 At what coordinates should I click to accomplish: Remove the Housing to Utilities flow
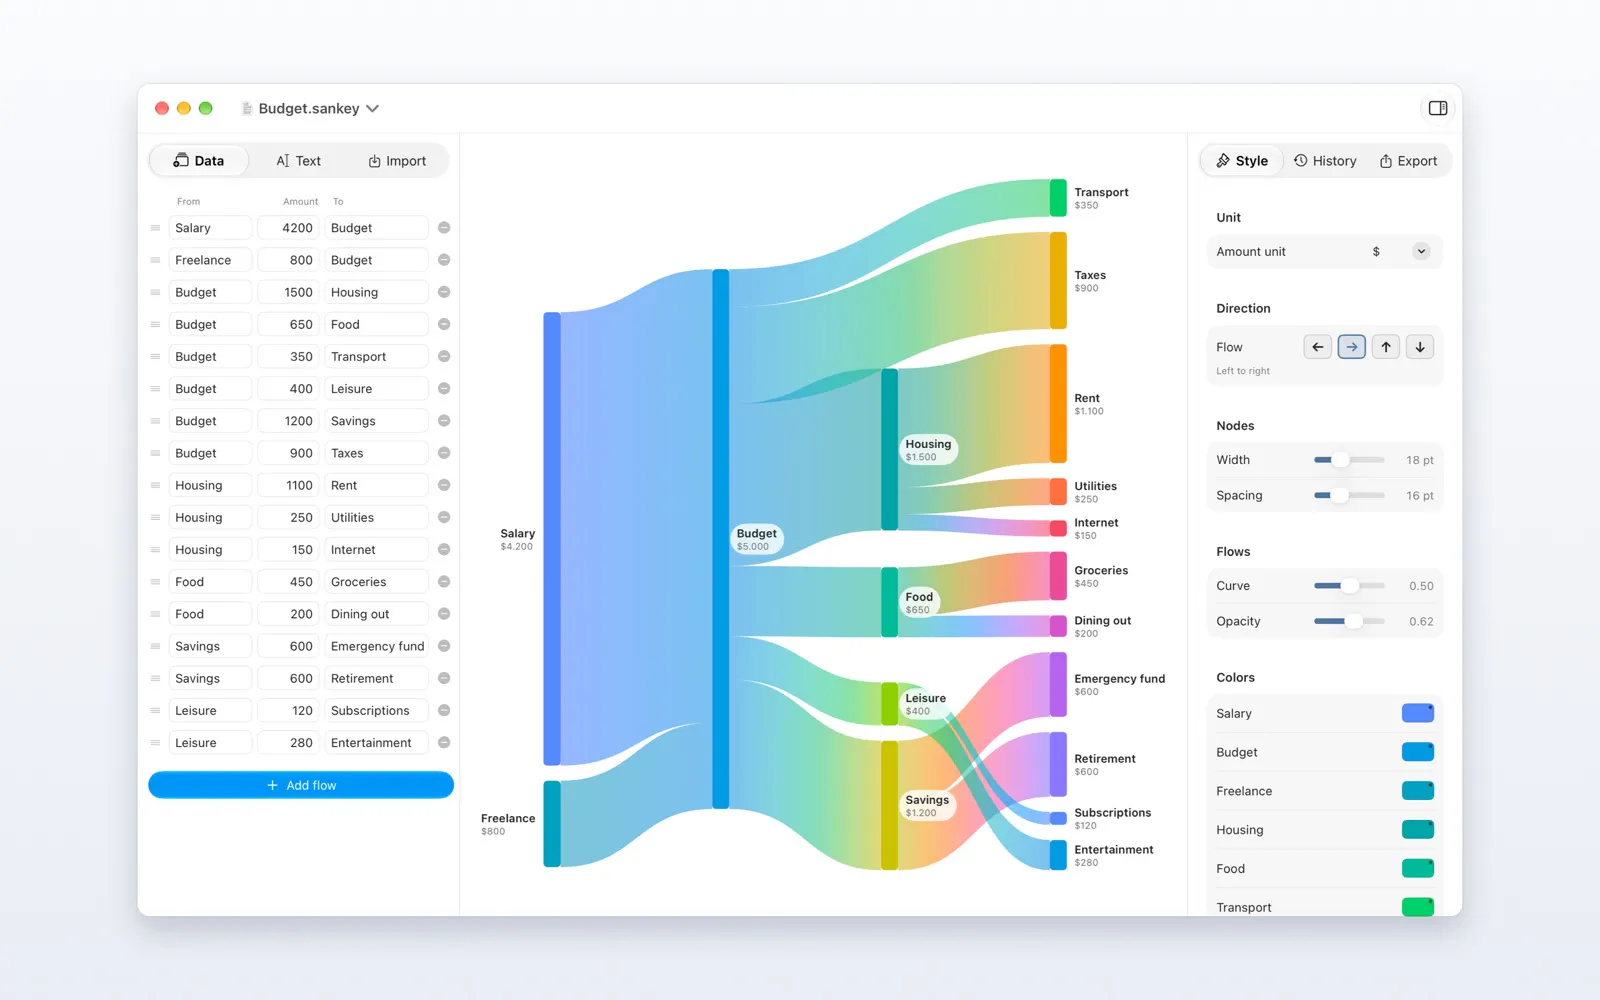(444, 517)
